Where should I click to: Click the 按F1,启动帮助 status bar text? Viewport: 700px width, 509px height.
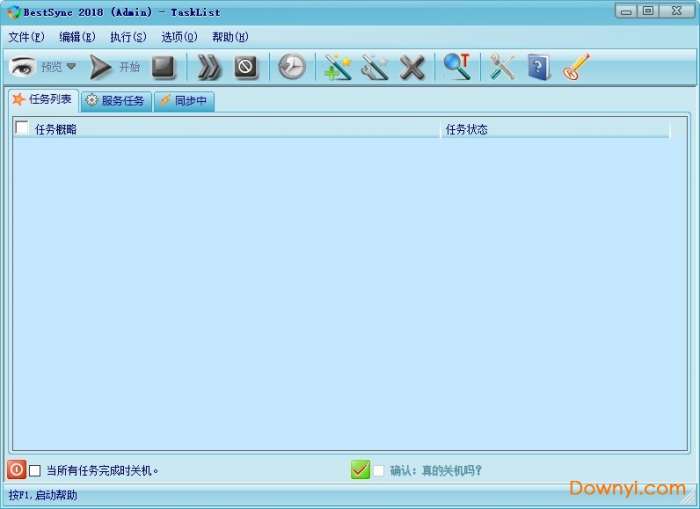43,495
